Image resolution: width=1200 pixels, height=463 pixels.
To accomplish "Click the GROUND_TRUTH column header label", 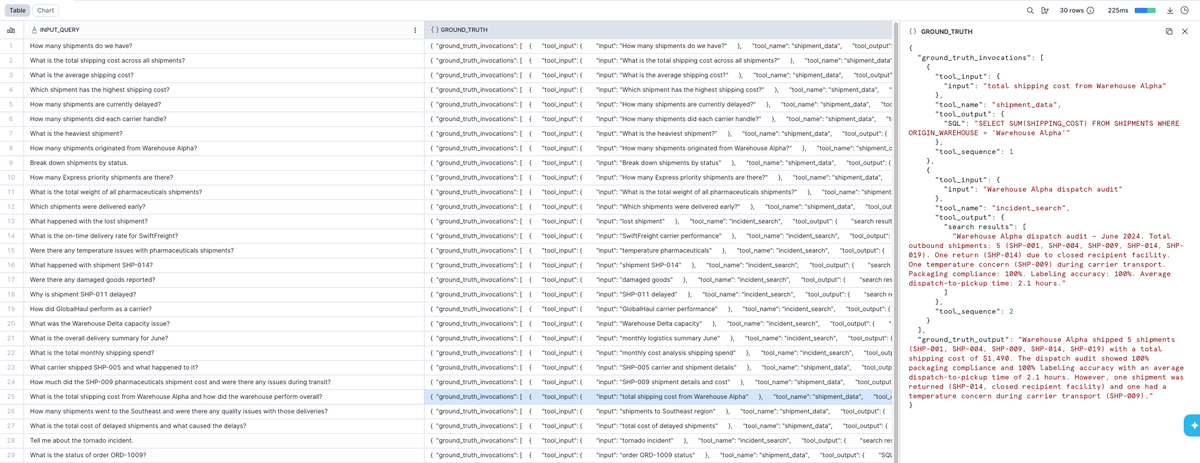I will coord(464,30).
